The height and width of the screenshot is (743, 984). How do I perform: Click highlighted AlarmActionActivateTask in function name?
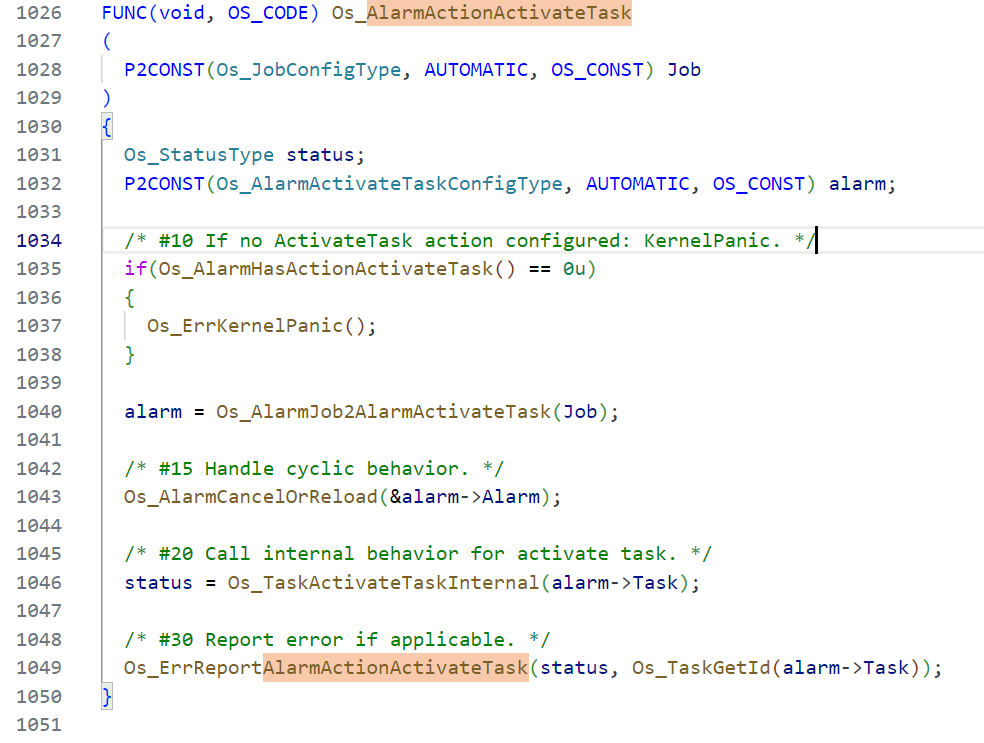coord(499,13)
